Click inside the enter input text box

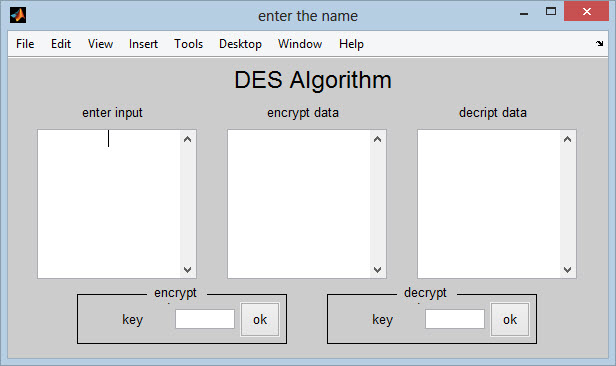pyautogui.click(x=109, y=204)
